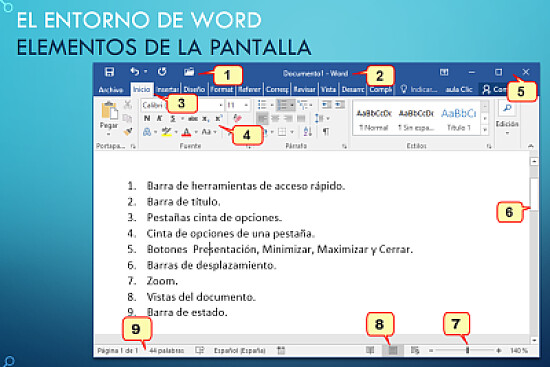Apply yellow text highlight color

[166, 132]
